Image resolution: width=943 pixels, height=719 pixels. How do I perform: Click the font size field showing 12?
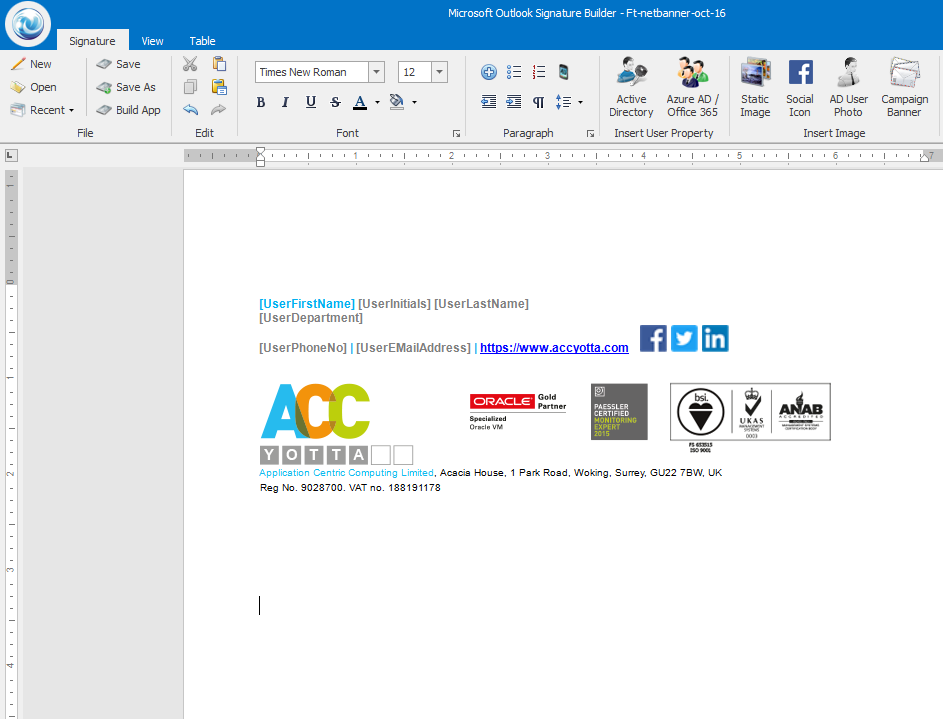click(x=414, y=72)
